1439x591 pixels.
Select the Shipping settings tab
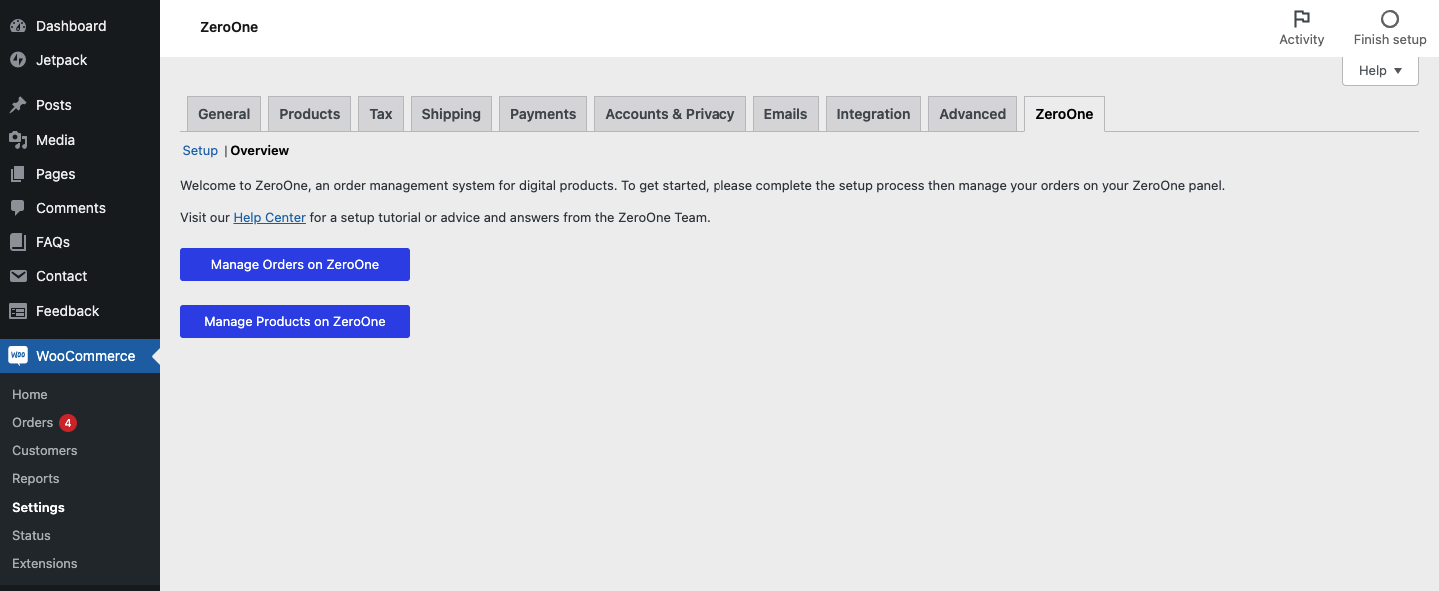tap(451, 114)
